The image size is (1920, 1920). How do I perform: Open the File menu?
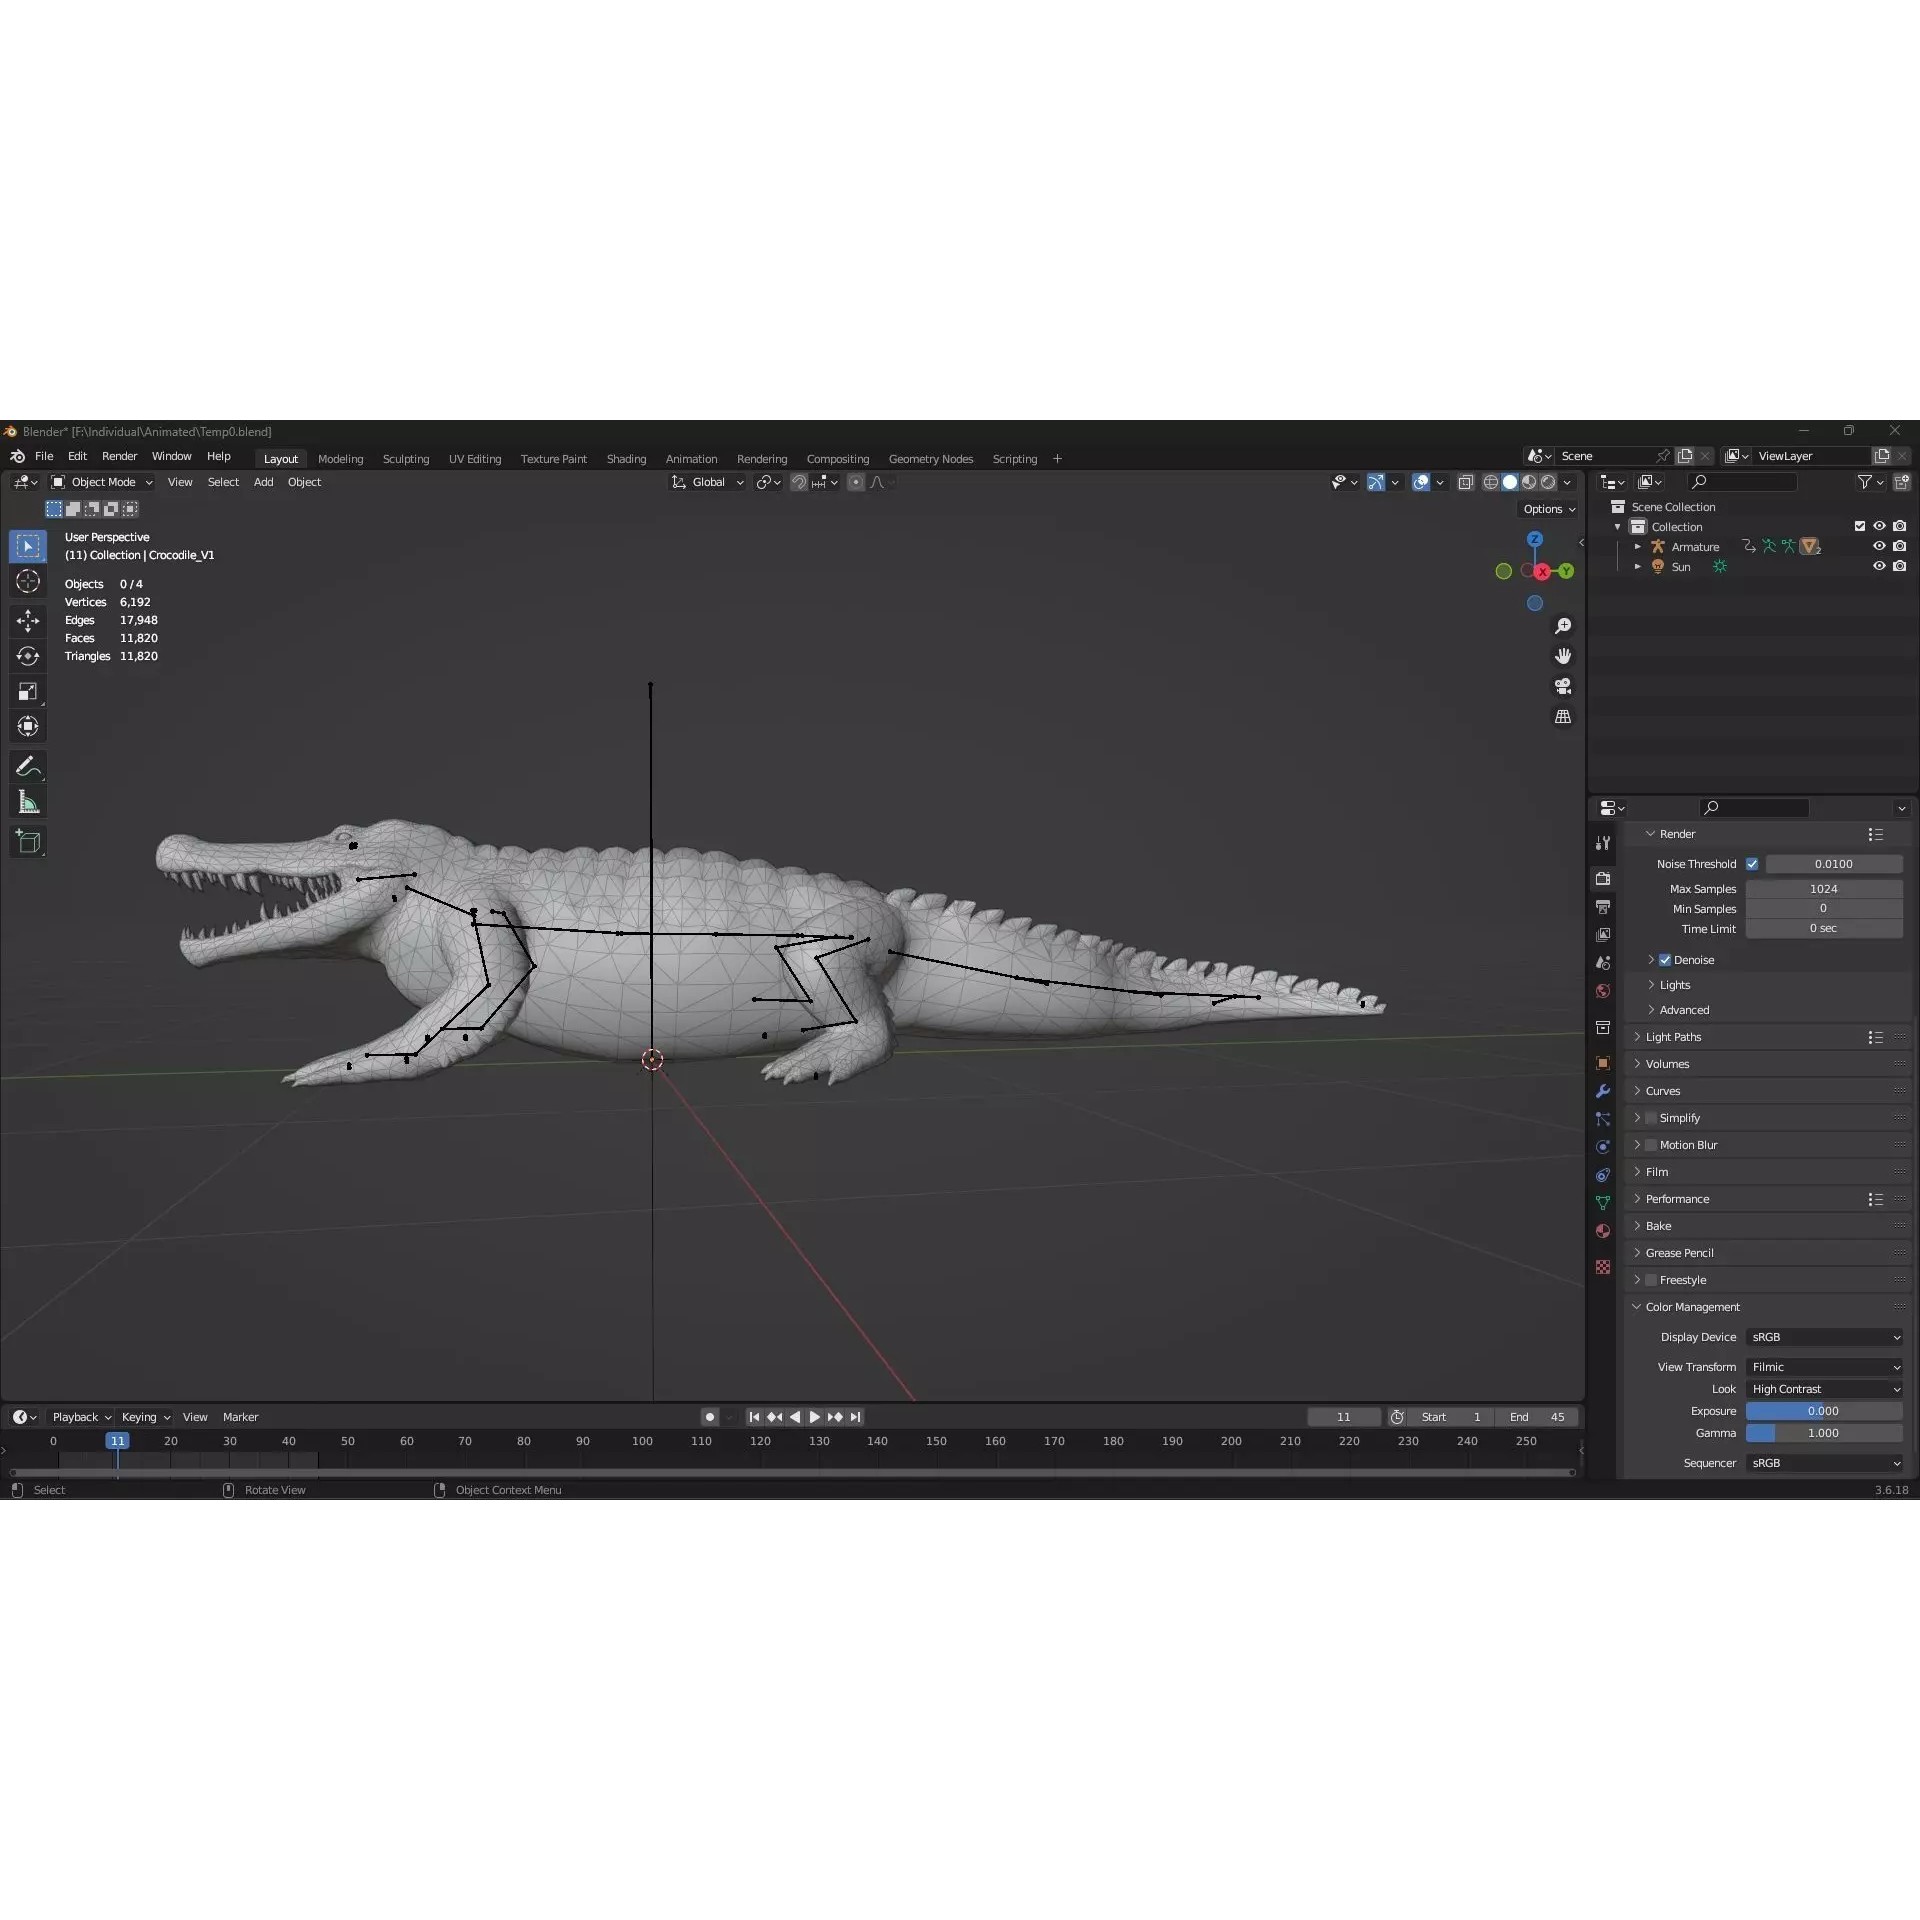coord(45,456)
